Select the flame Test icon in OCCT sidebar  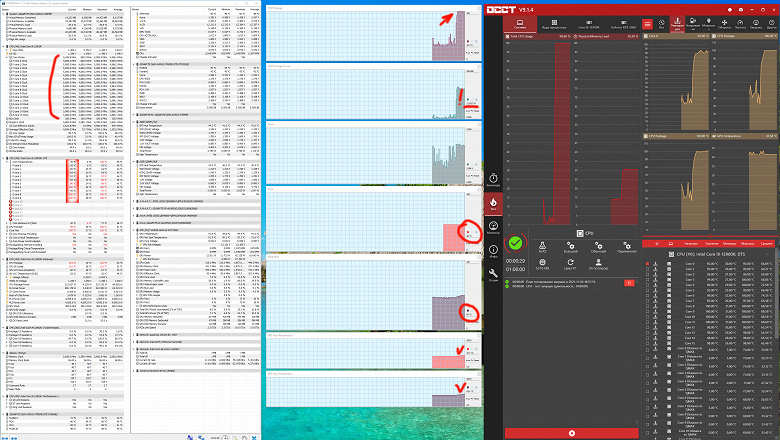pos(493,203)
